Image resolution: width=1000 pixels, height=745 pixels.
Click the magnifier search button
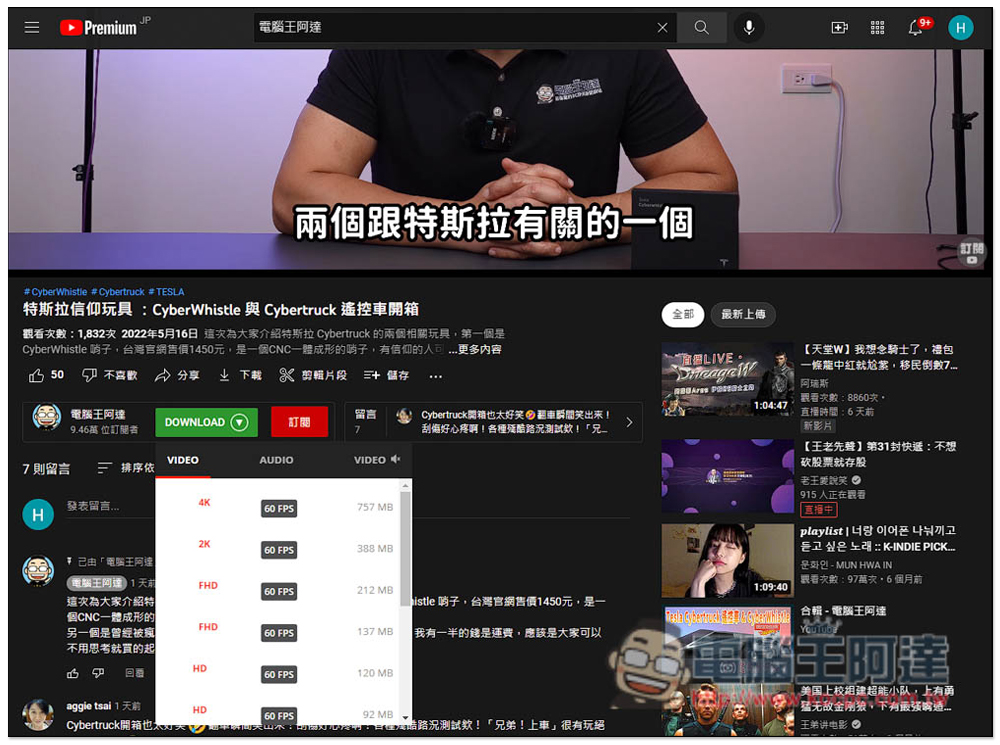(x=702, y=27)
